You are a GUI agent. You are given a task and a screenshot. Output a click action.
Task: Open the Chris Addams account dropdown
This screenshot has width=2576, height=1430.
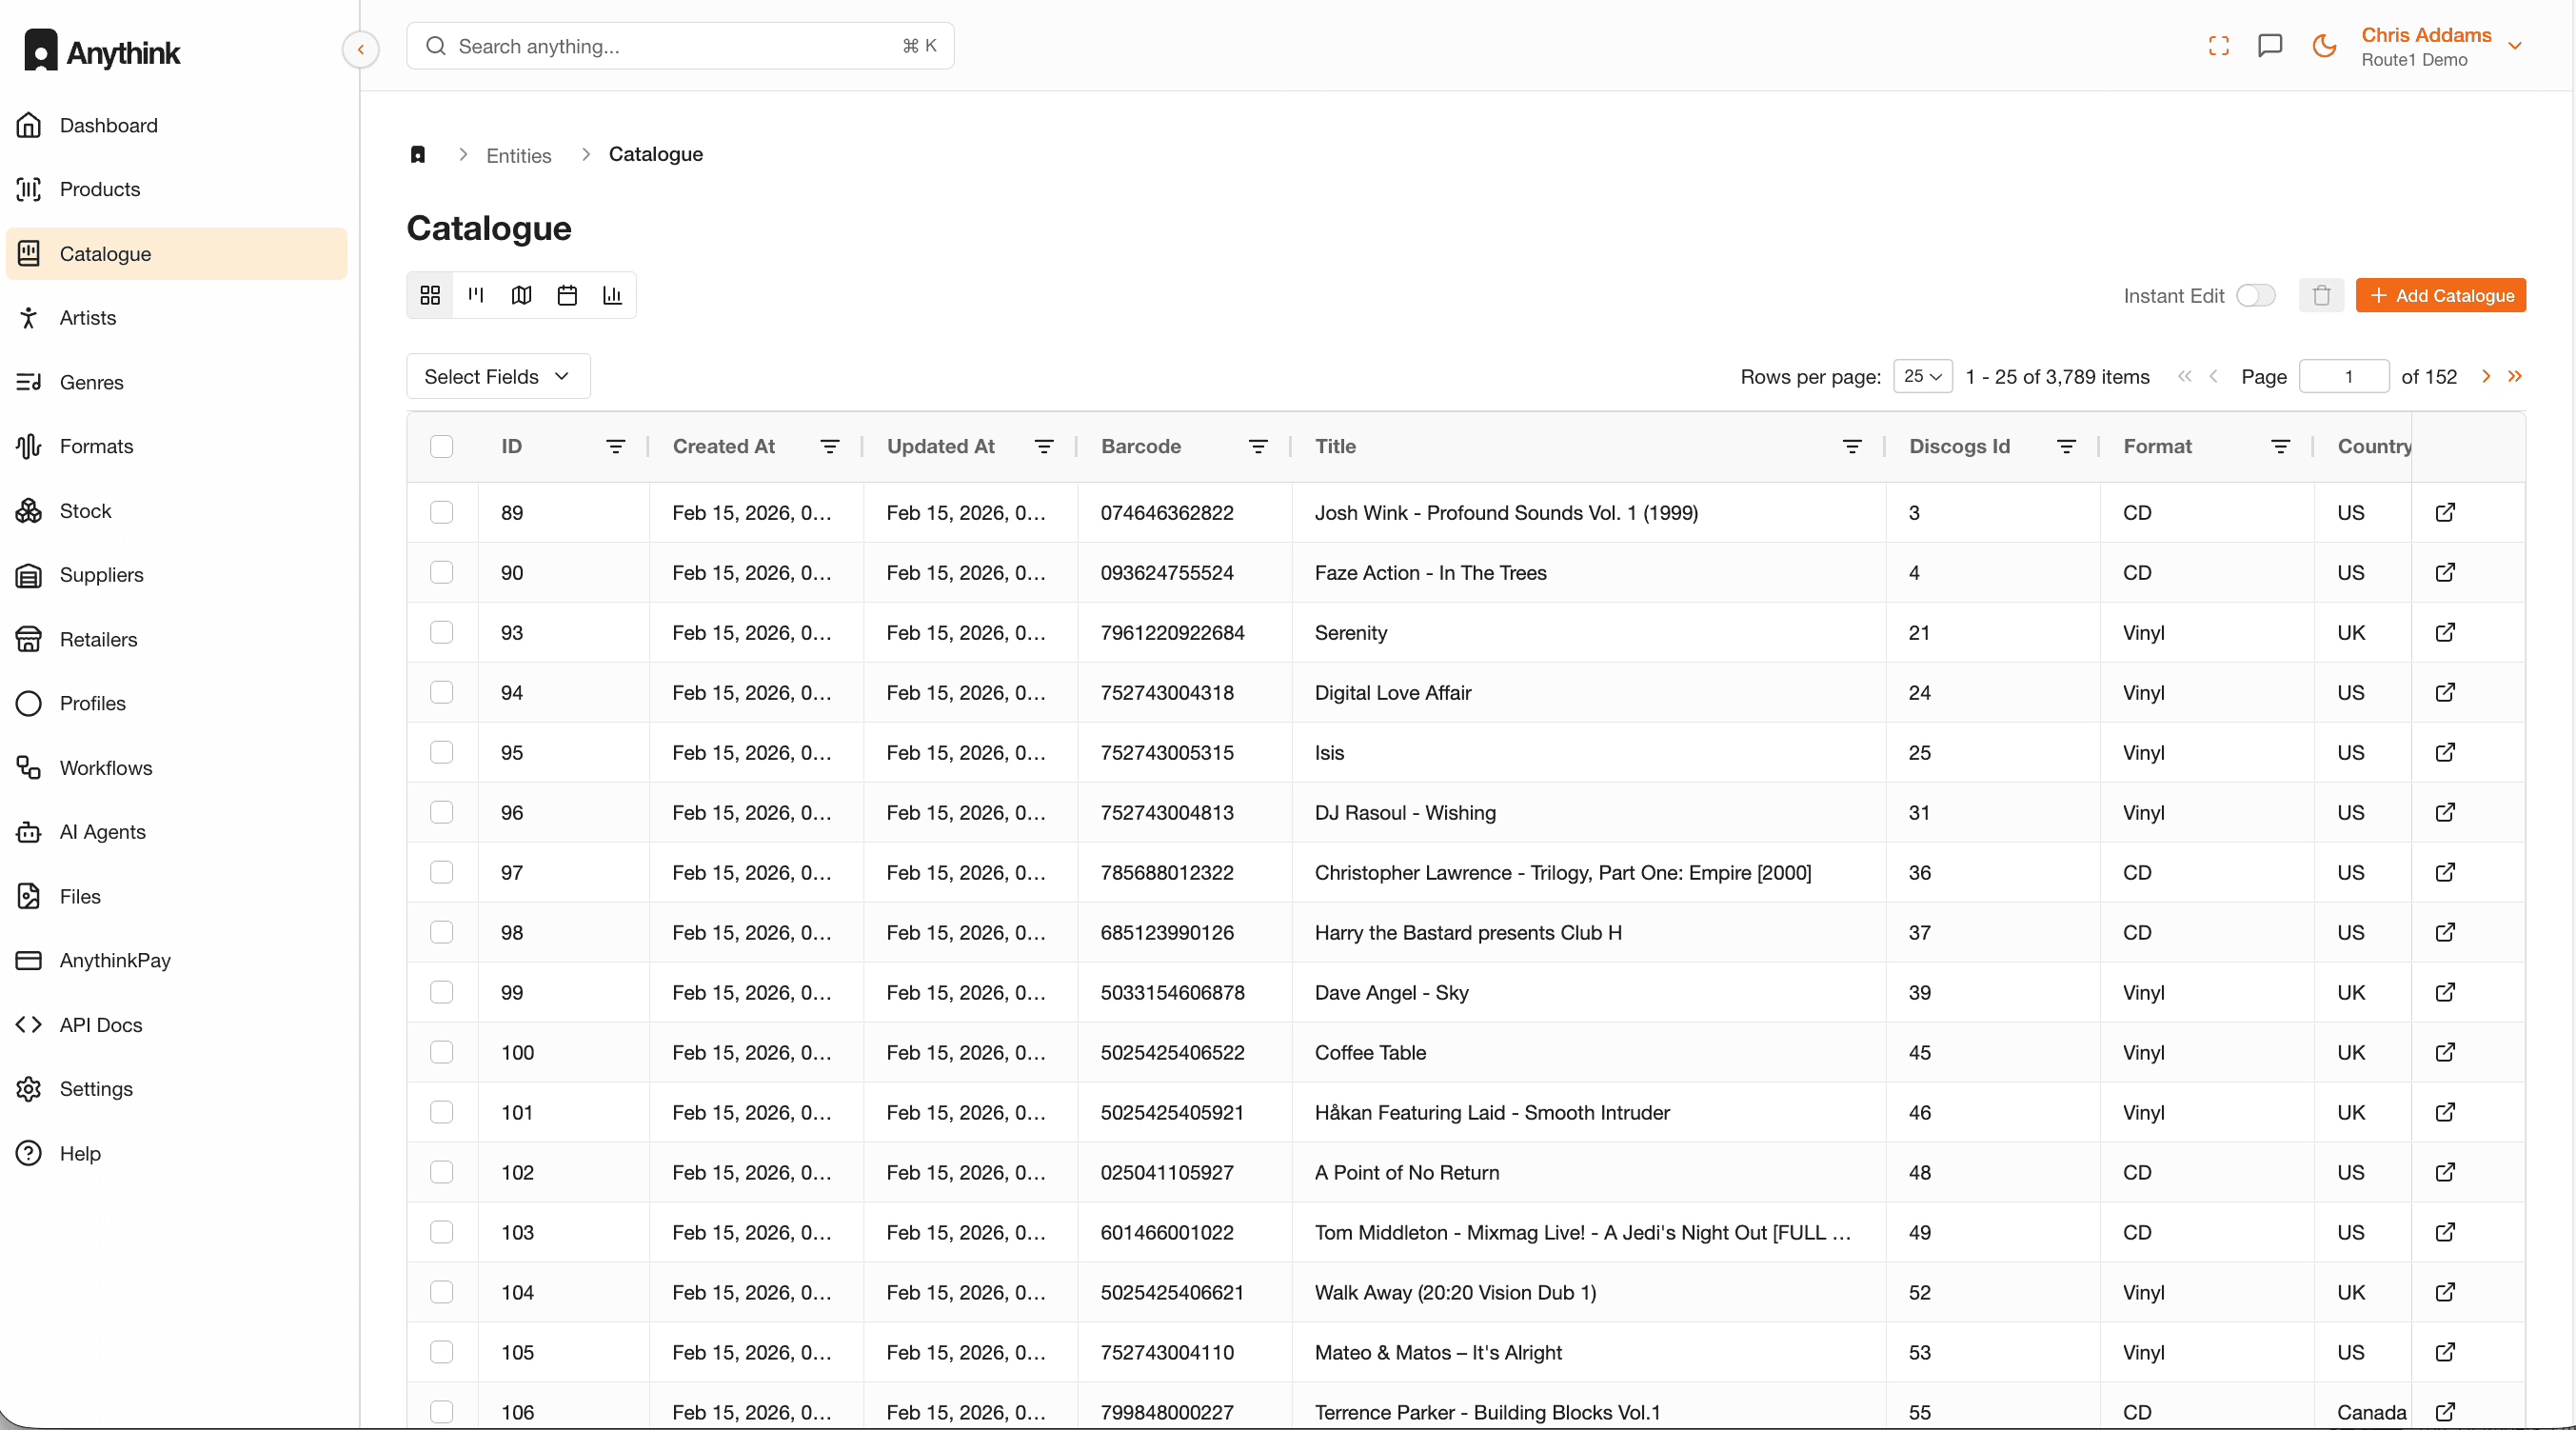pos(2441,45)
